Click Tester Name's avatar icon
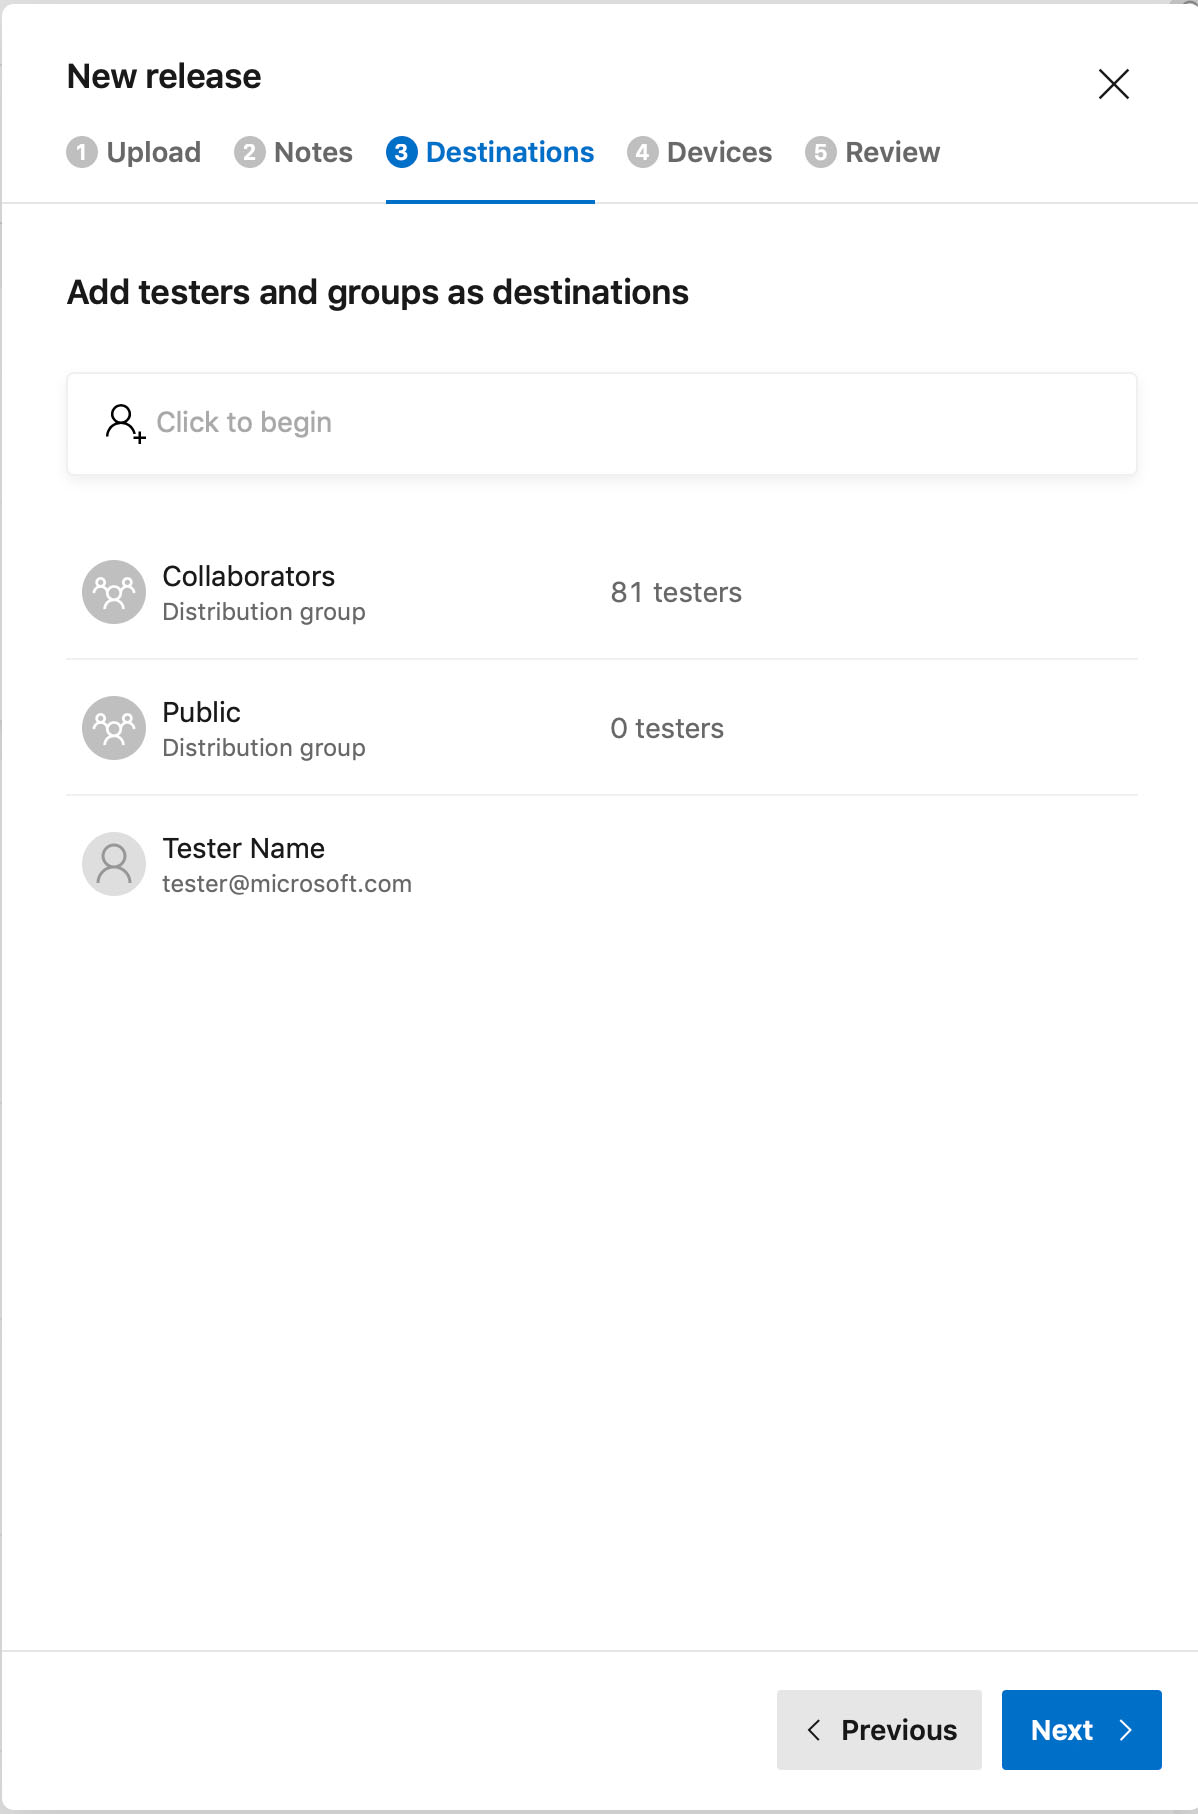The image size is (1198, 1814). [113, 863]
